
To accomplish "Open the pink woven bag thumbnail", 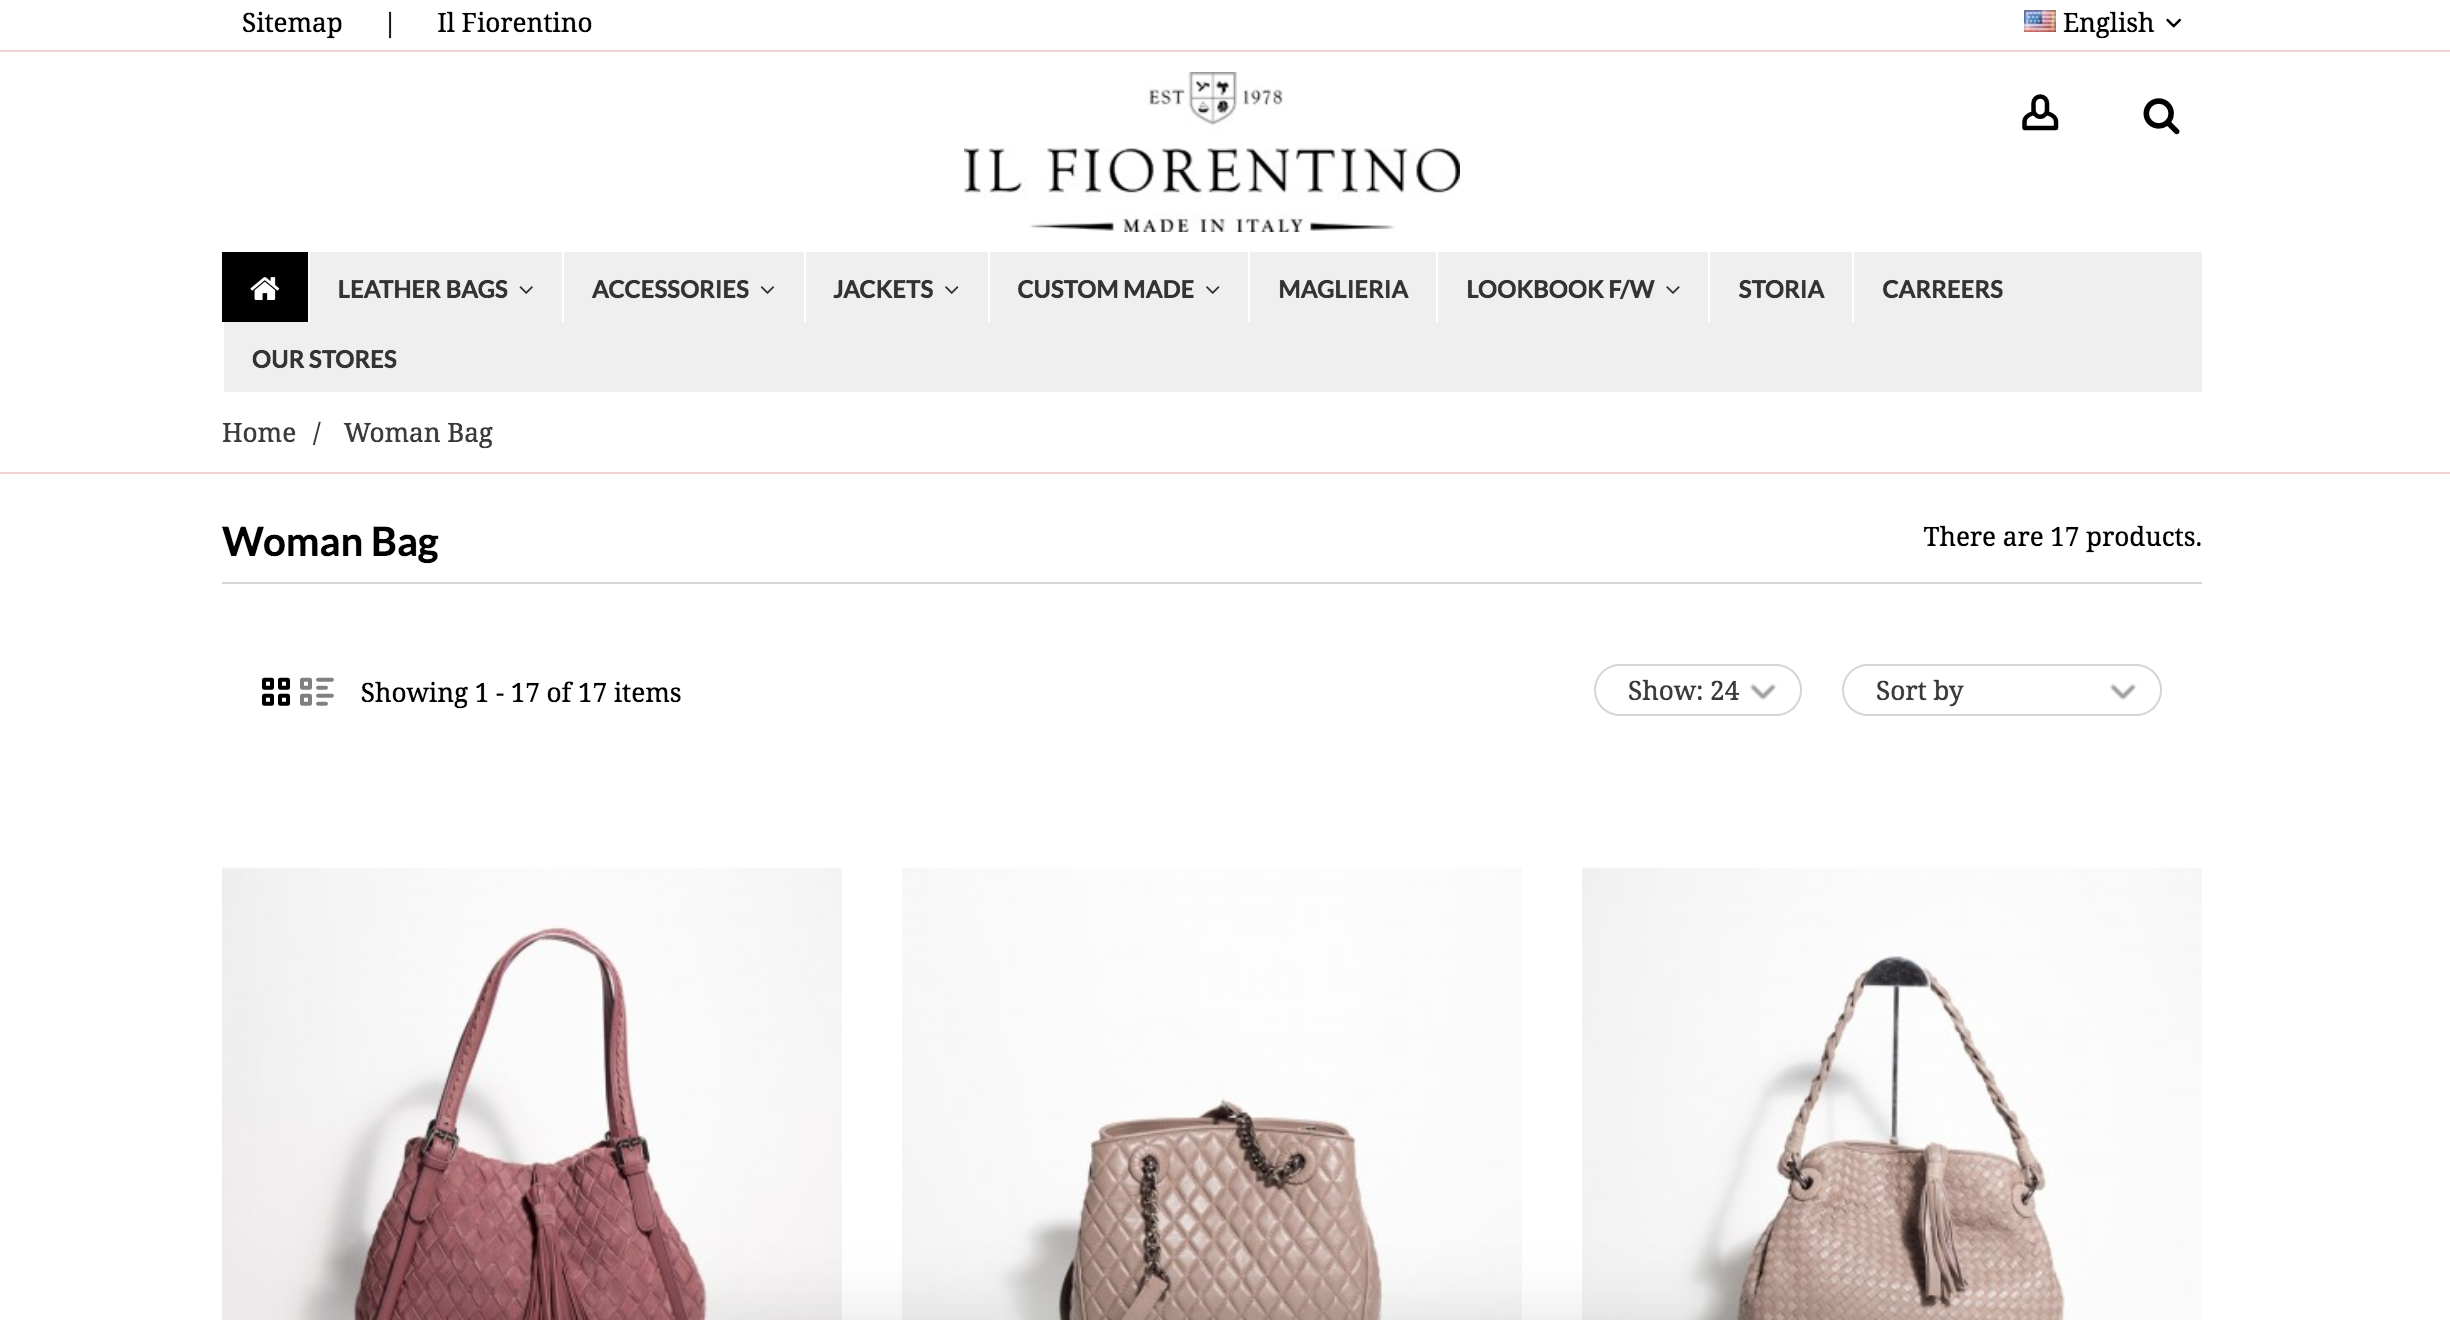I will [531, 1094].
